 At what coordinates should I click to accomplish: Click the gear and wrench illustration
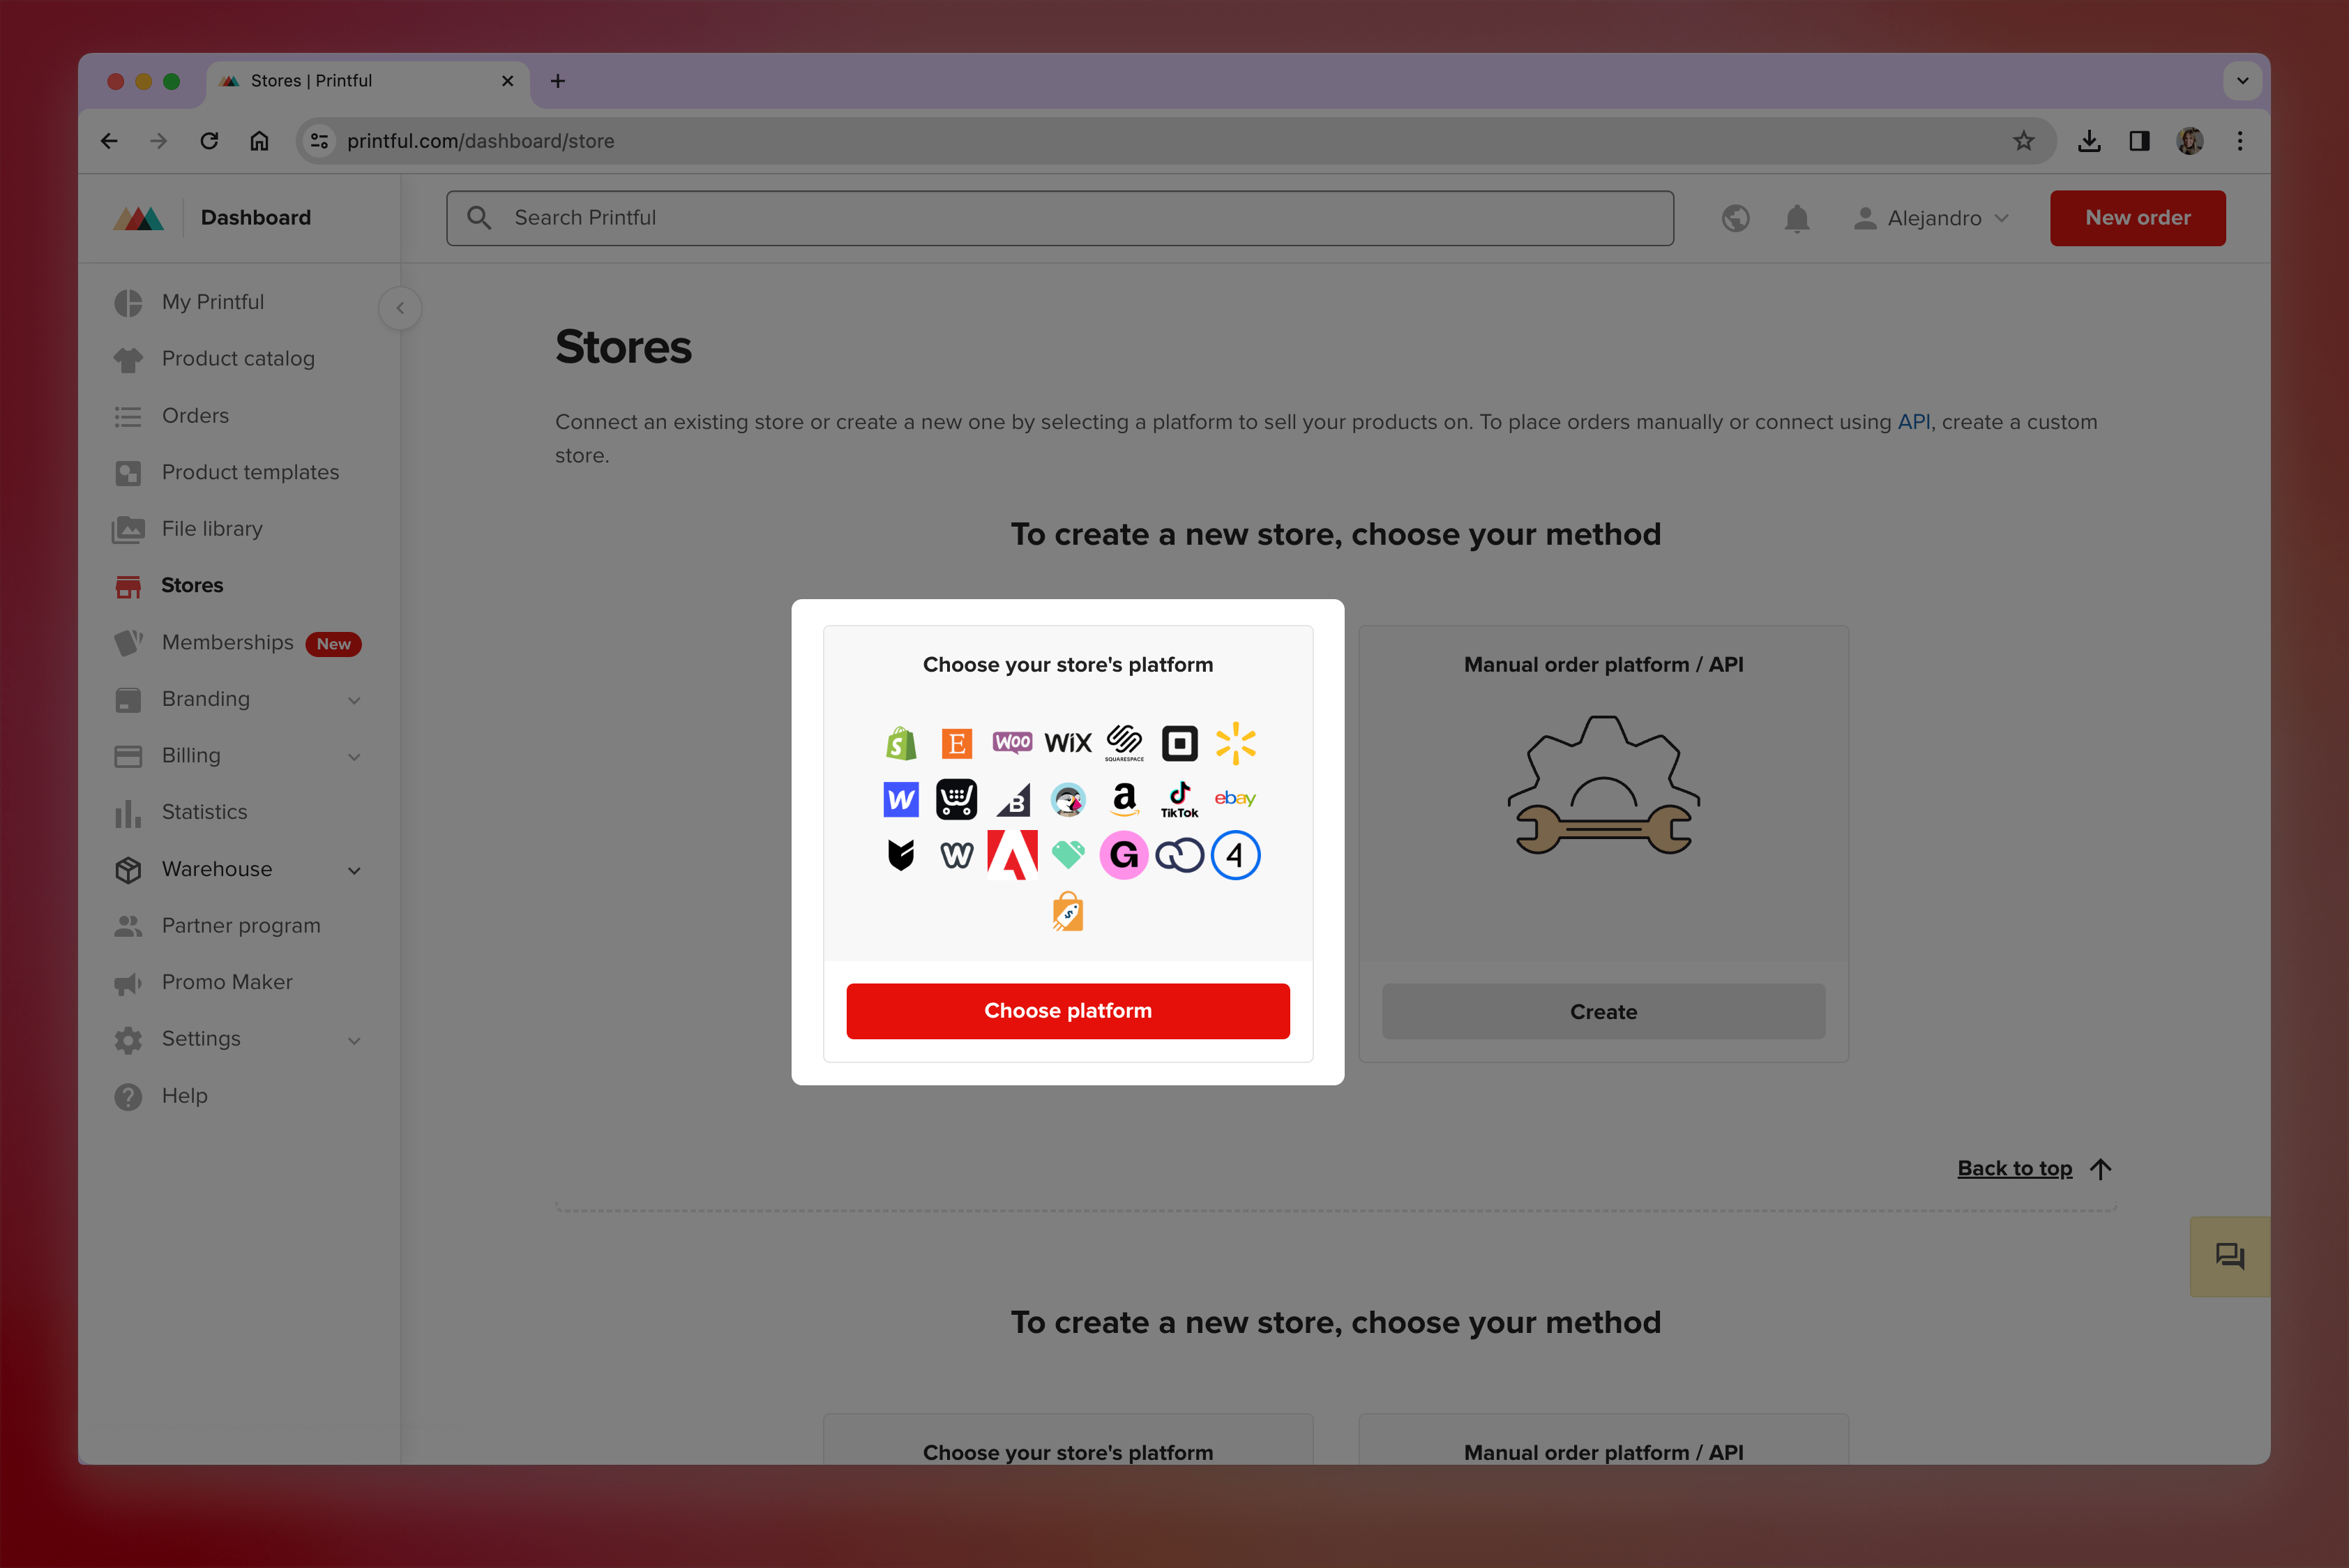pyautogui.click(x=1603, y=786)
